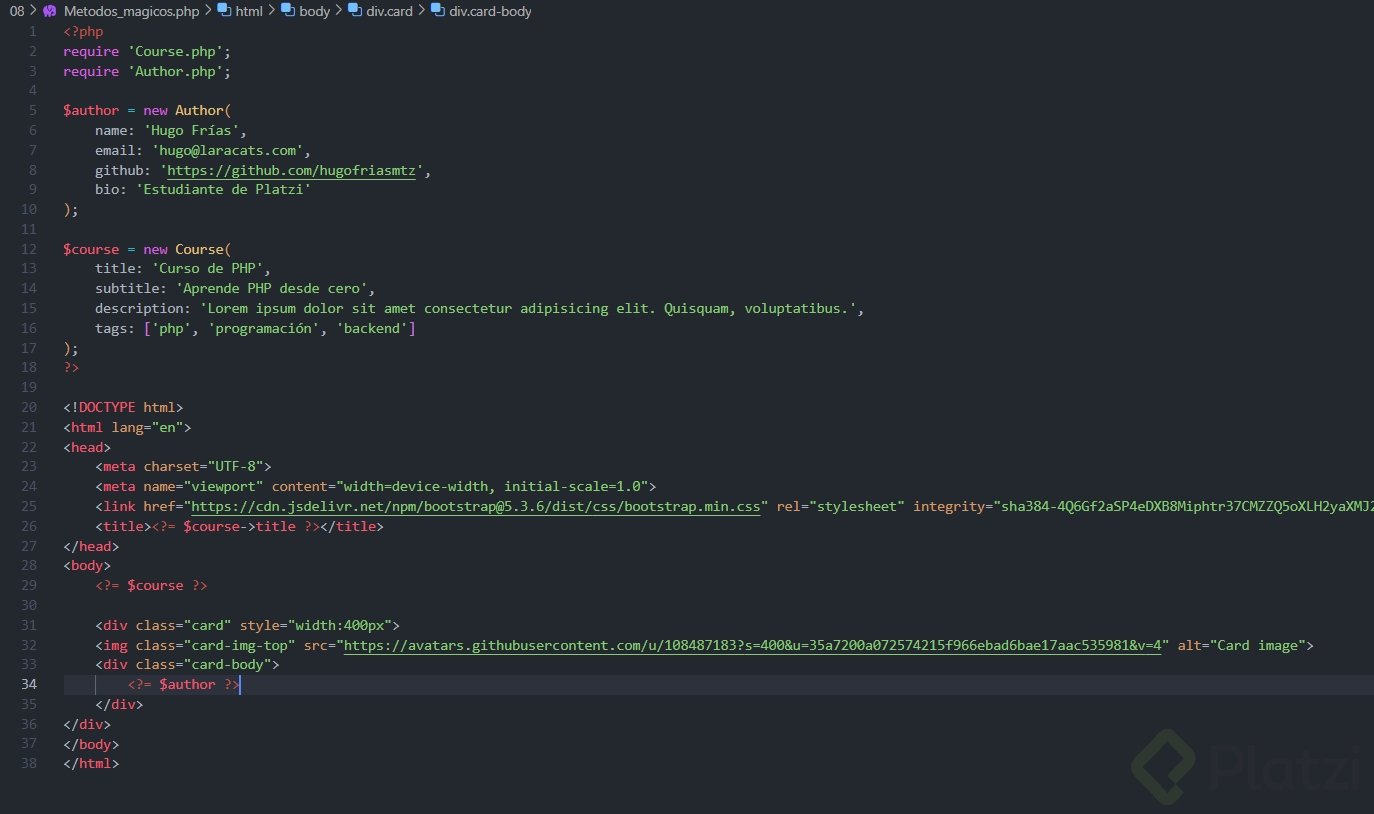1374x814 pixels.
Task: Select the body breadcrumb item
Action: pyautogui.click(x=315, y=11)
